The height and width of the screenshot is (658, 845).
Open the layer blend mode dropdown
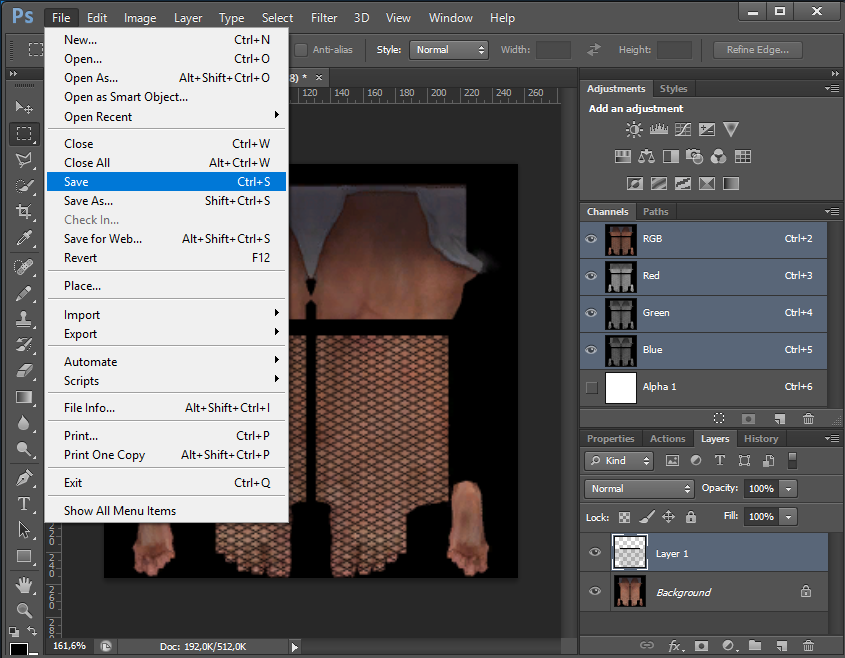tap(640, 489)
